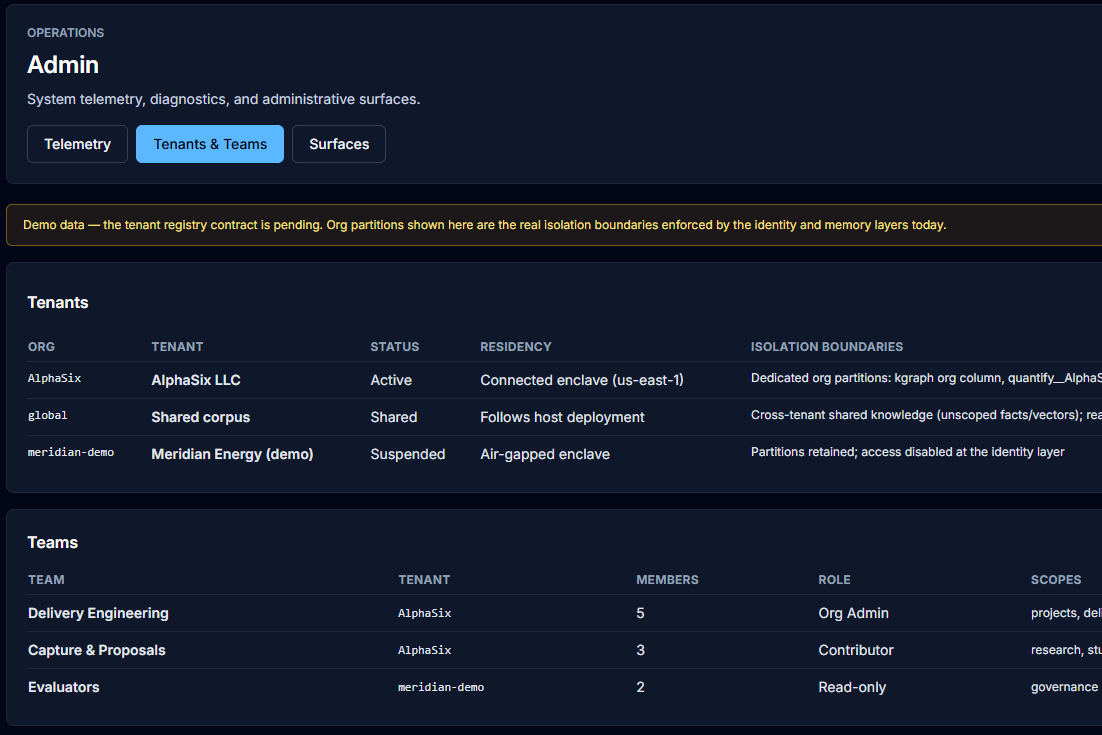Click the SCOPES column header

click(1056, 580)
